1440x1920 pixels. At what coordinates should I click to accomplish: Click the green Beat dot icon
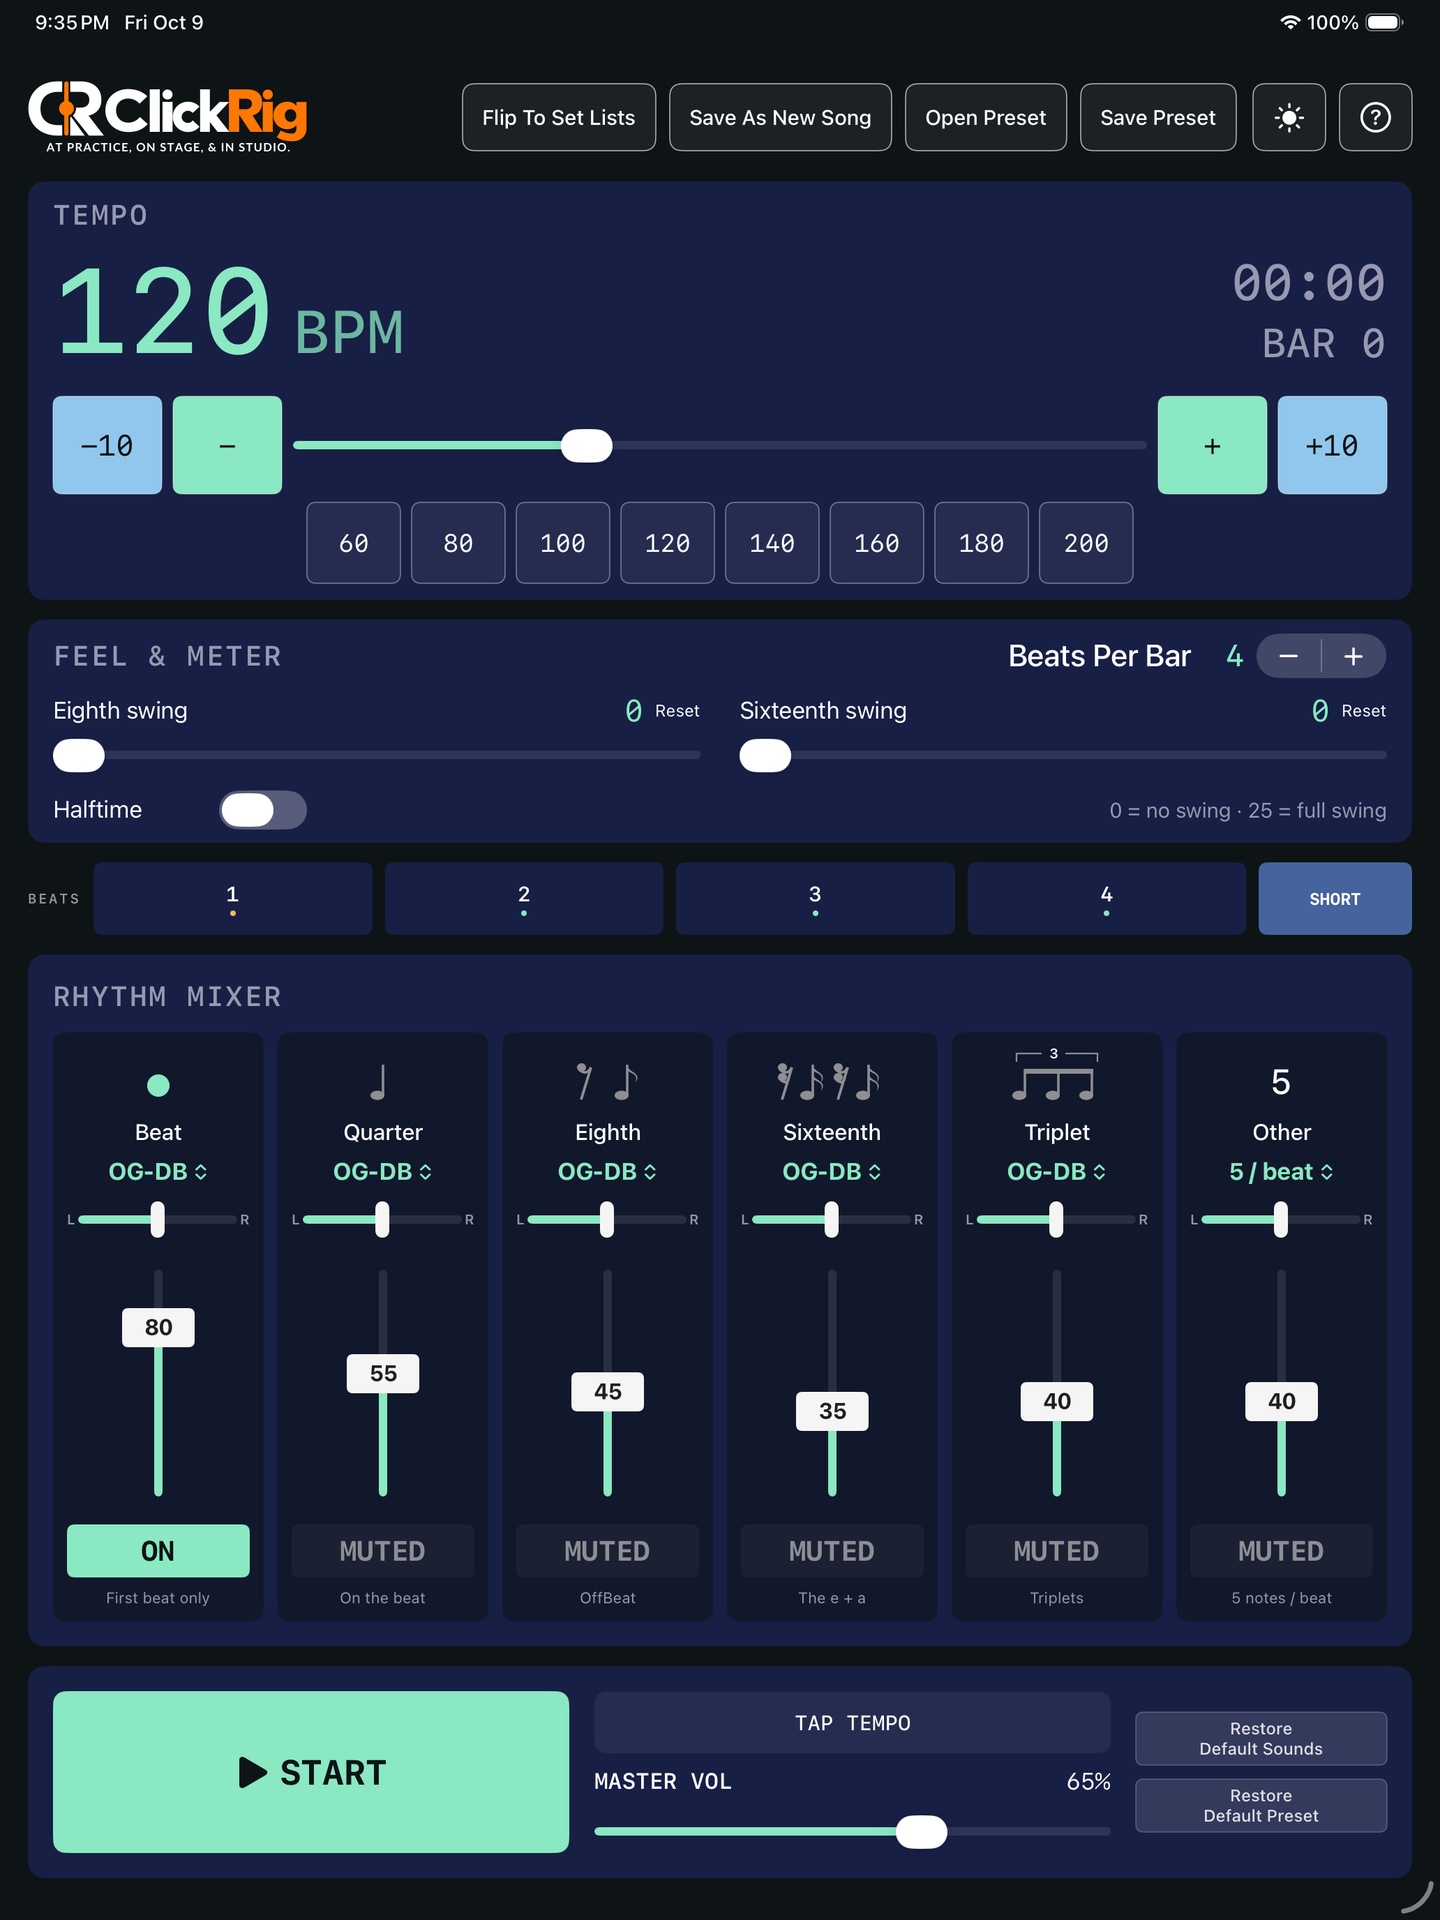tap(158, 1085)
